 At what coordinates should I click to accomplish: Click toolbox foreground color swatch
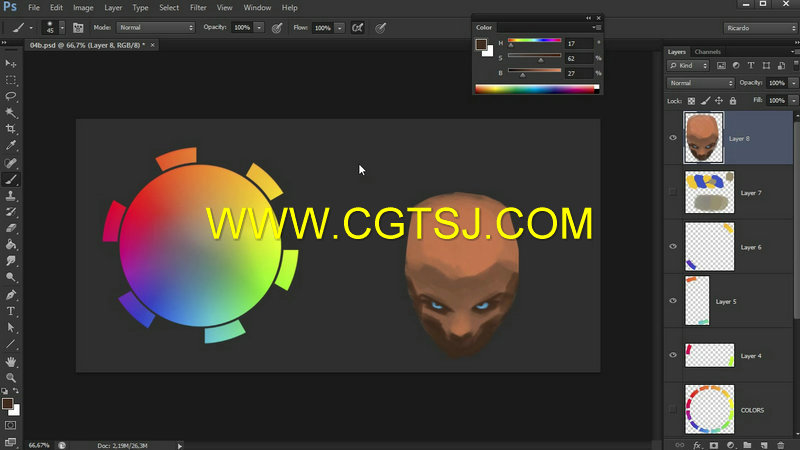tap(7, 404)
